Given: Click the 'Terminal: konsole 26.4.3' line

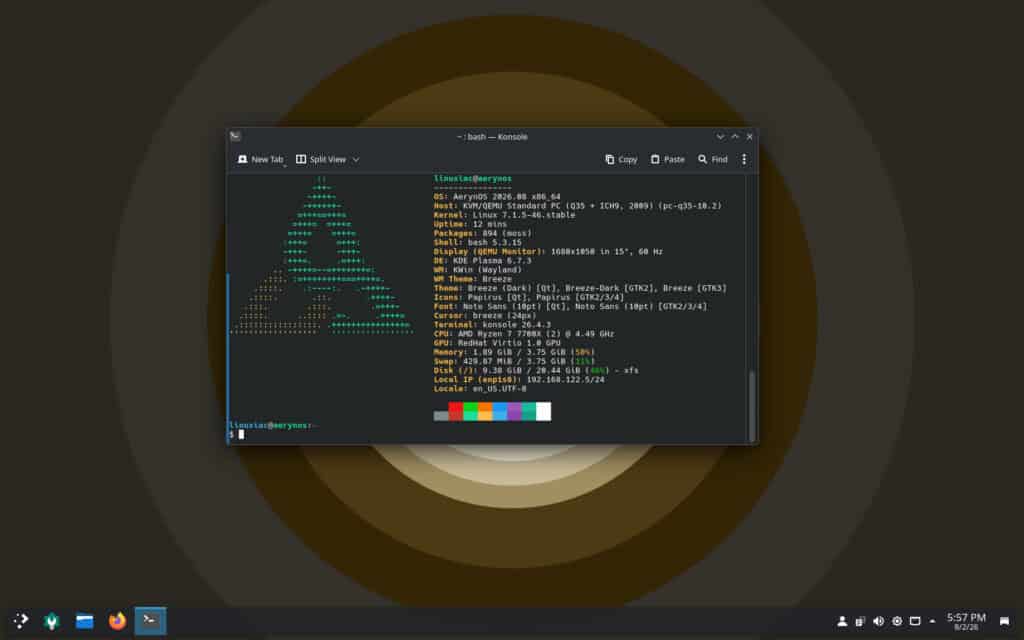Looking at the screenshot, I should pos(492,325).
